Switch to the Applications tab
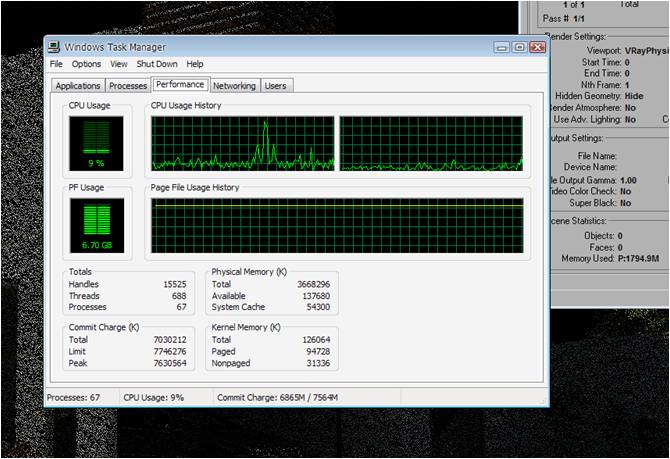 pos(78,86)
